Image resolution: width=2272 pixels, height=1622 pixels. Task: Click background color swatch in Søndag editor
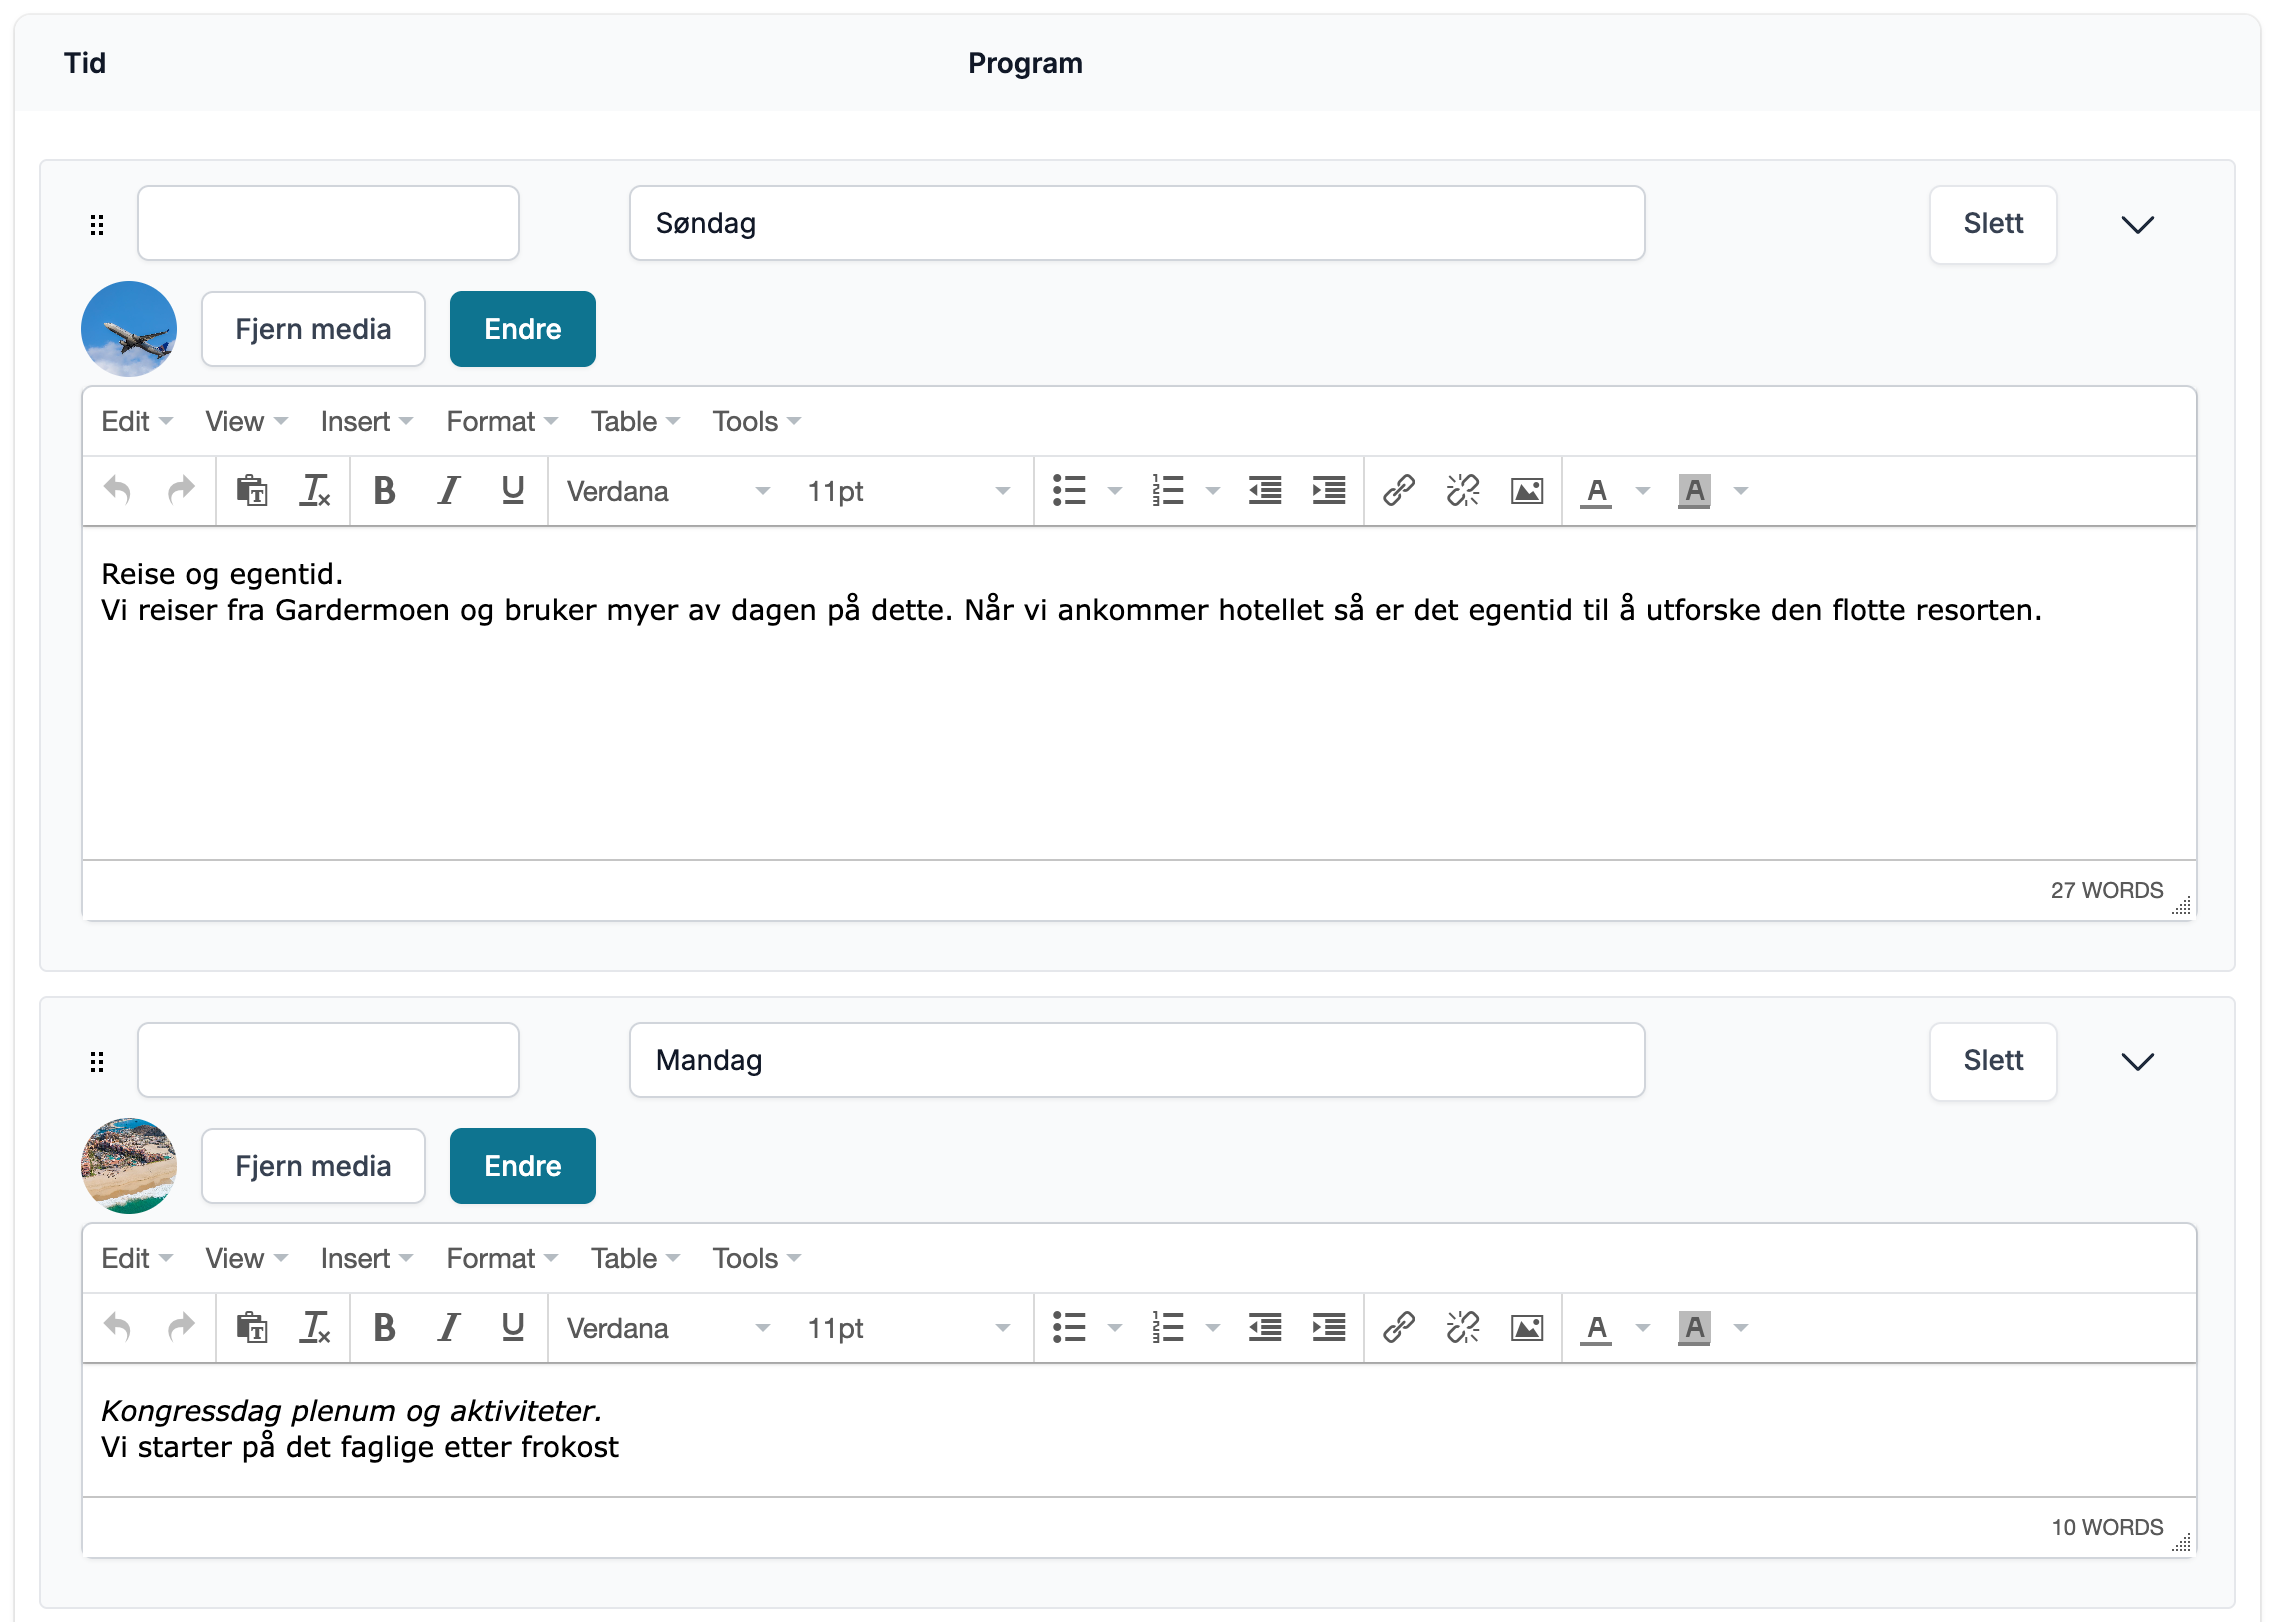[1694, 491]
